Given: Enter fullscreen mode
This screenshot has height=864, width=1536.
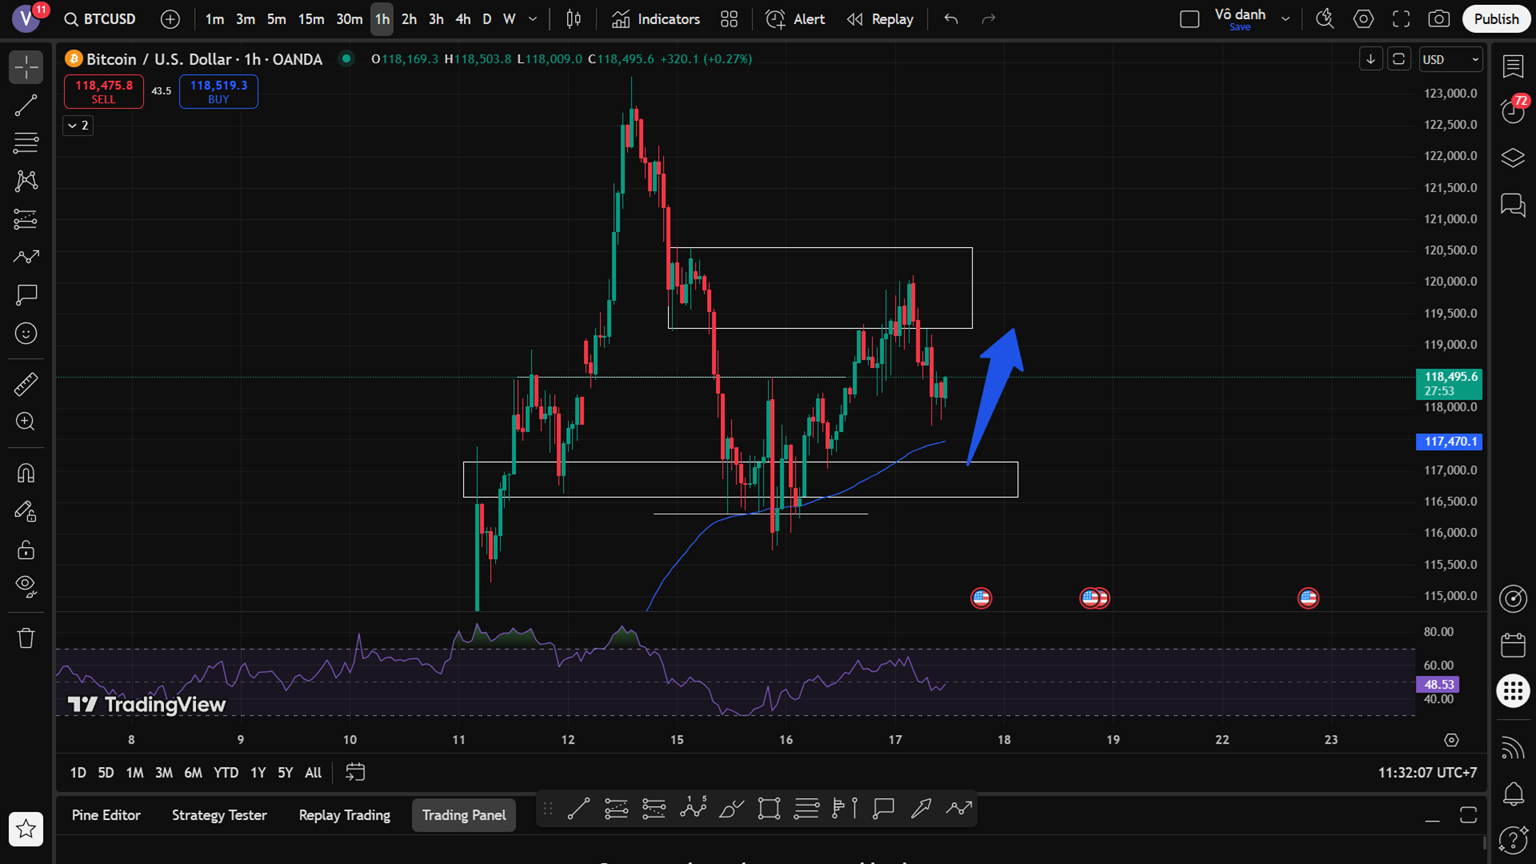Looking at the screenshot, I should [1401, 19].
